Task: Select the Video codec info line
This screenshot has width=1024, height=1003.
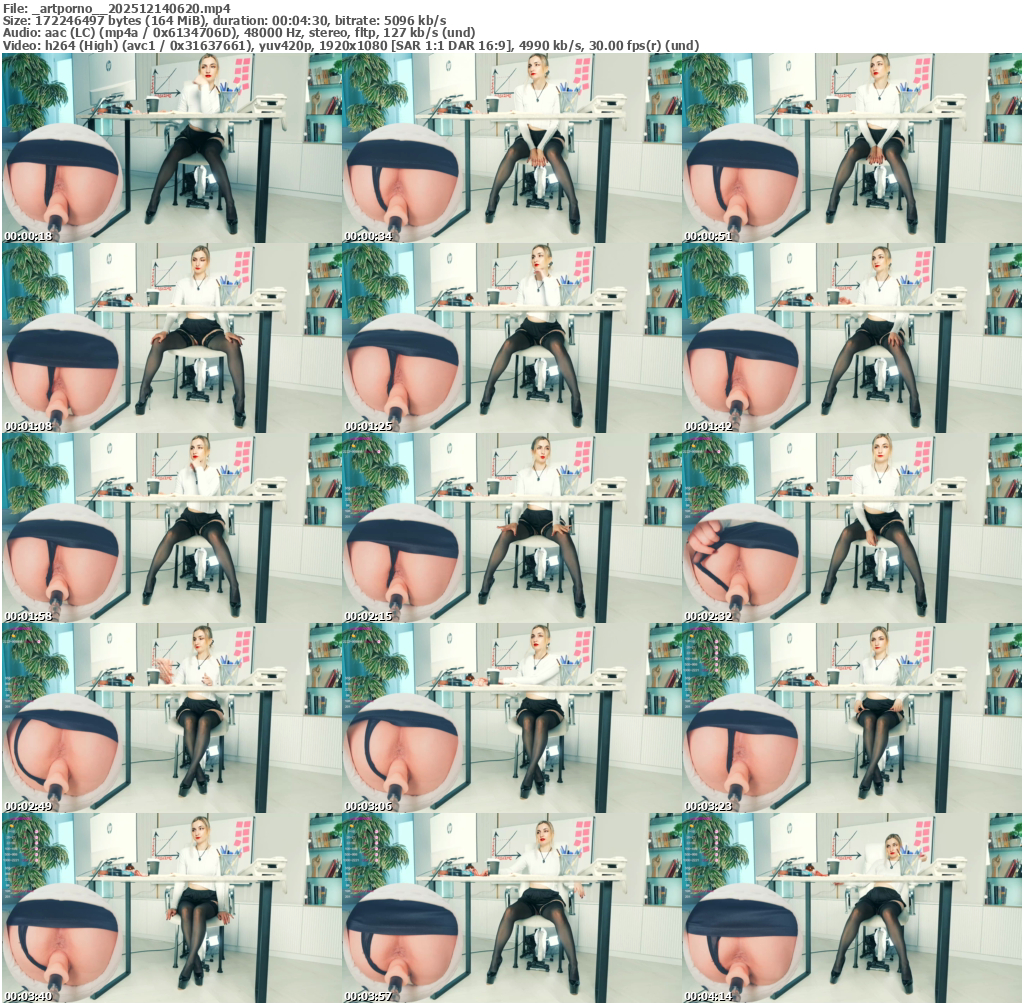Action: coord(350,45)
